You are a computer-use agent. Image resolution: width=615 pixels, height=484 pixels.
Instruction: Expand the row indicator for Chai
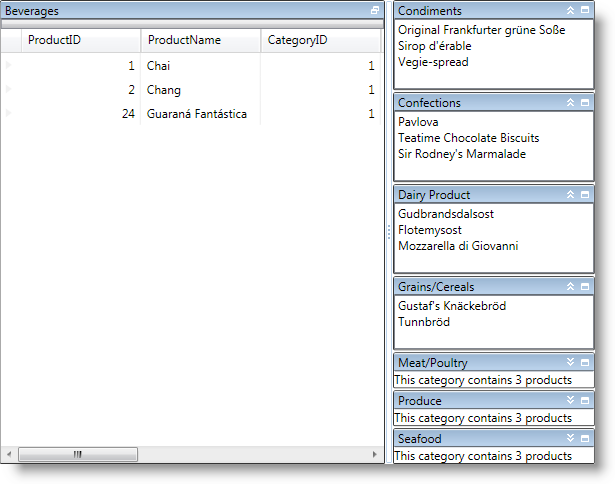(10, 65)
